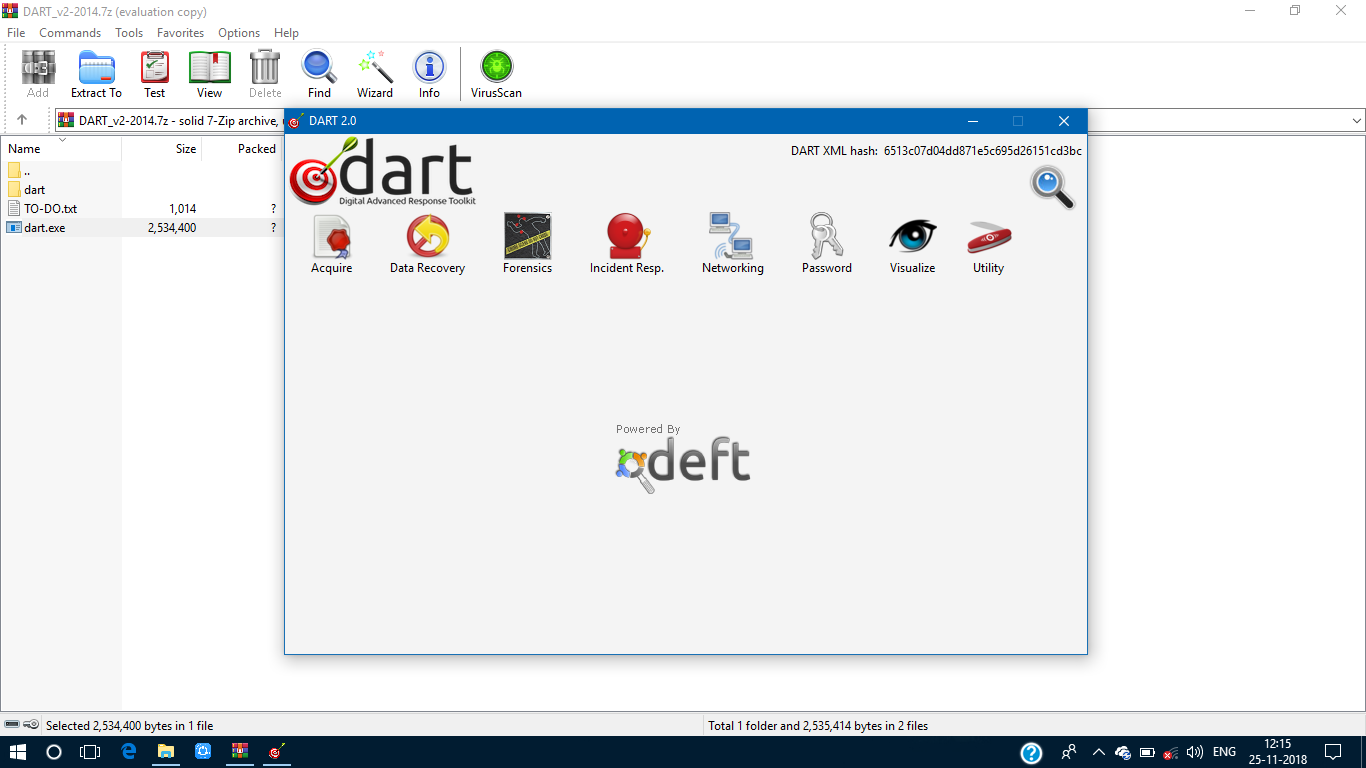Open the Networking tools category
Screen dimensions: 1366x768
pos(732,244)
